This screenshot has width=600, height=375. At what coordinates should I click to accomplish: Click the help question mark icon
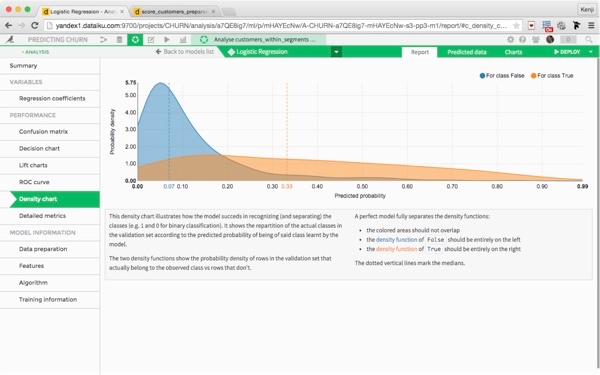(x=522, y=39)
